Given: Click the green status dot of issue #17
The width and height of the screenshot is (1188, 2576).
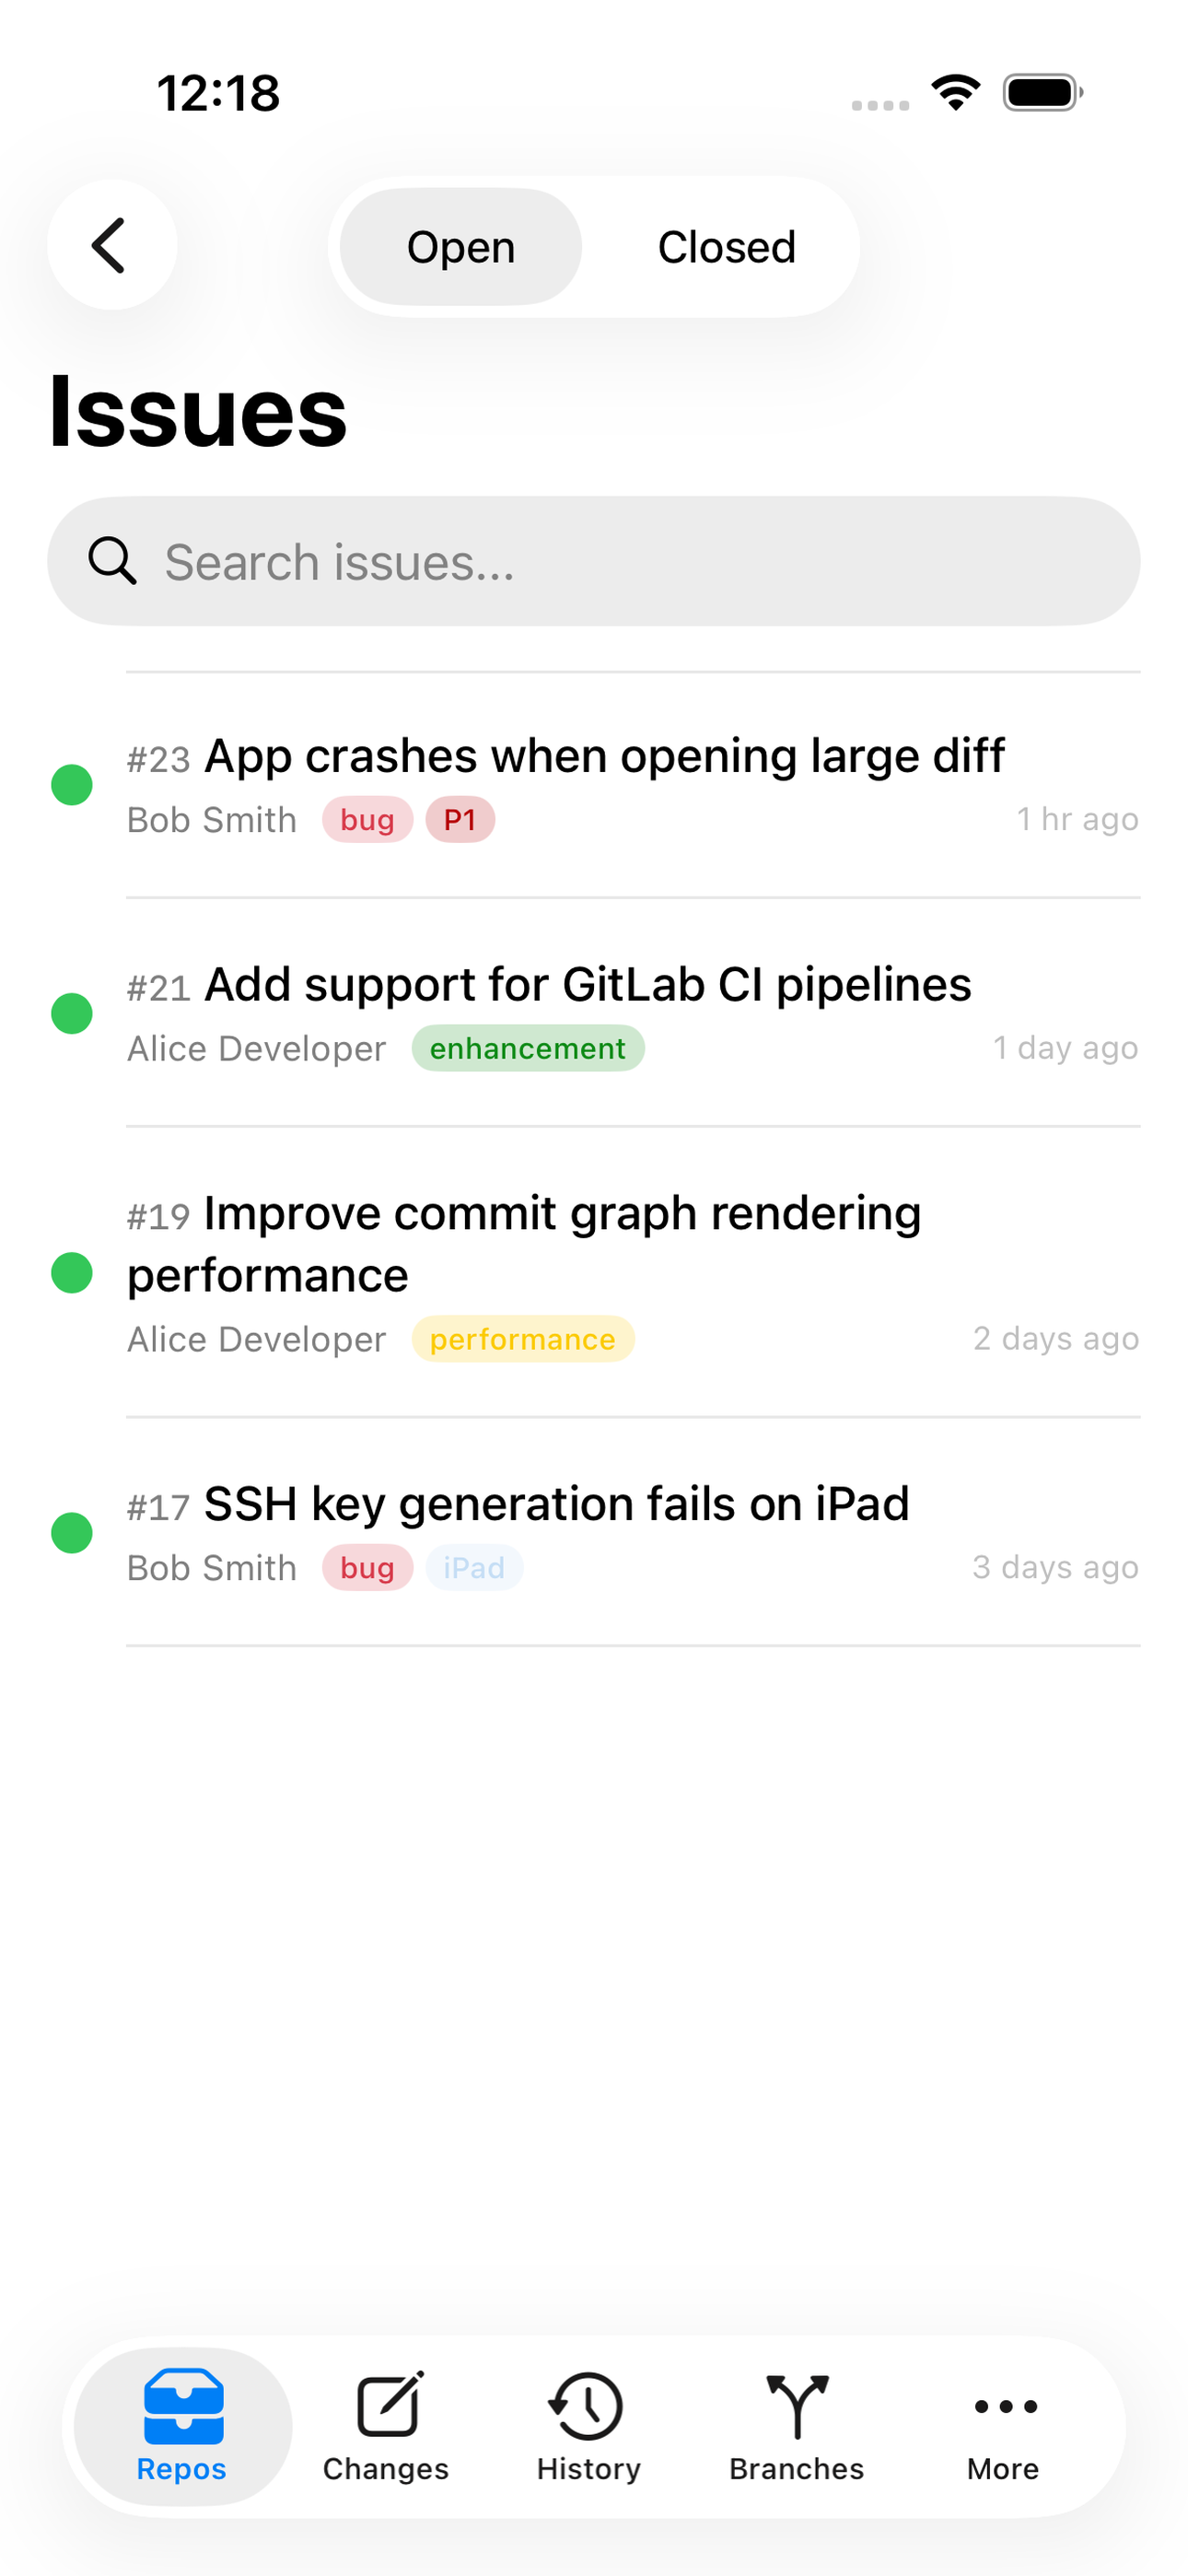Looking at the screenshot, I should point(72,1533).
